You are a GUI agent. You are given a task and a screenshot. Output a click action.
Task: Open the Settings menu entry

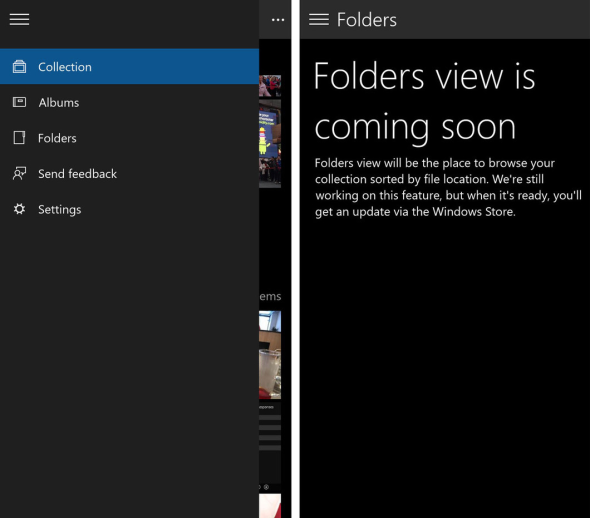click(x=129, y=209)
